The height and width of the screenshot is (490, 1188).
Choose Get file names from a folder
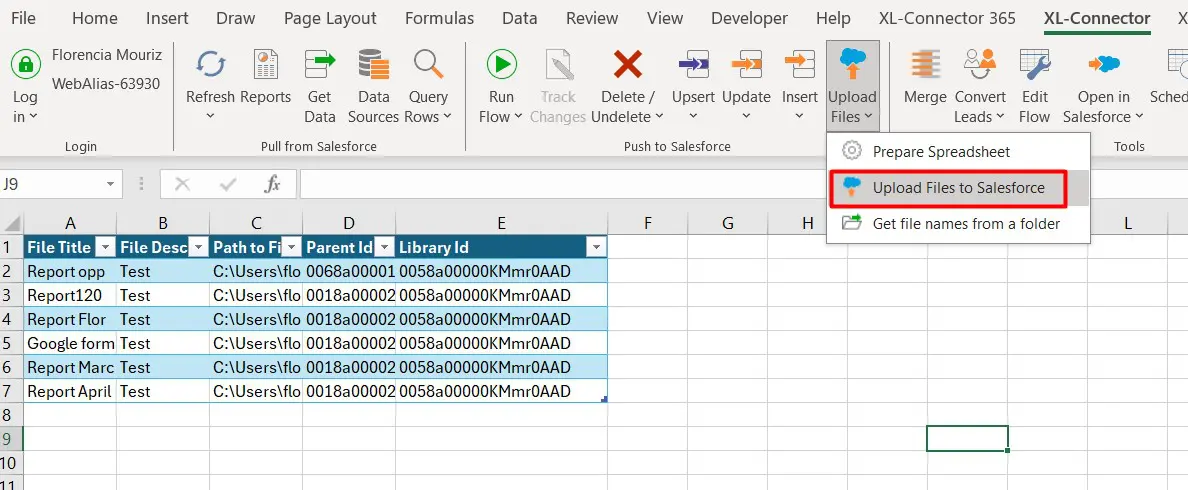click(x=958, y=223)
